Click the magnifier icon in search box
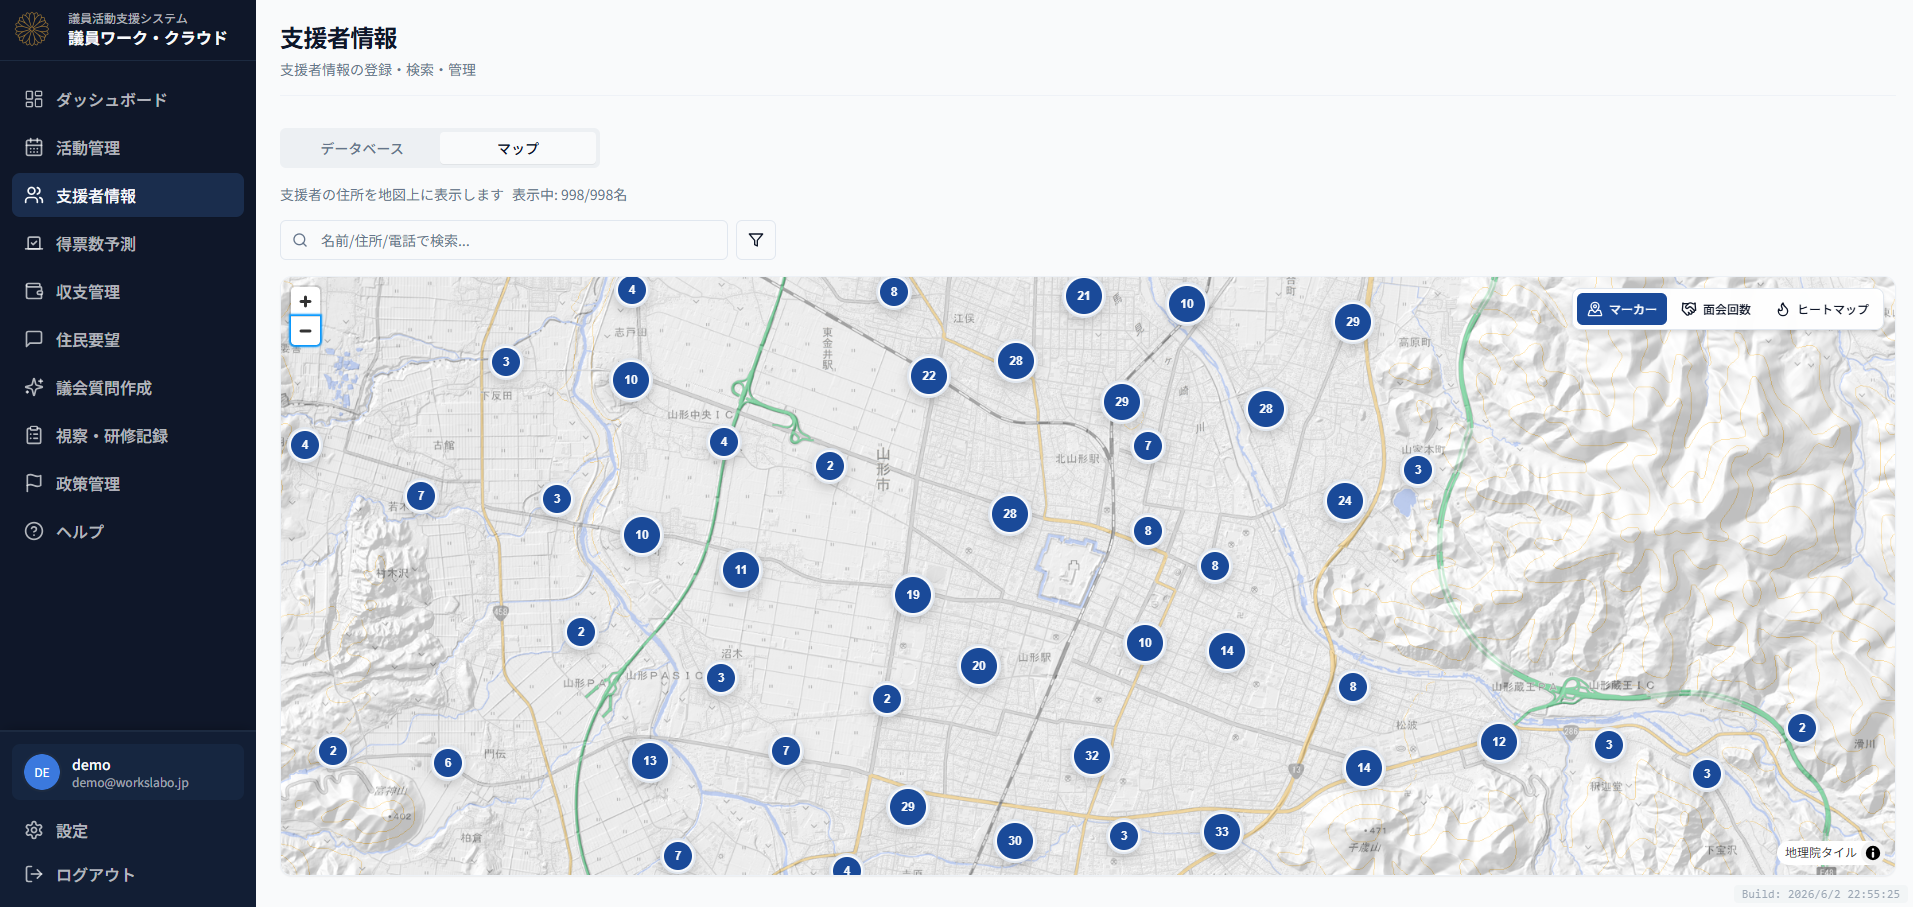This screenshot has height=907, width=1913. point(300,240)
